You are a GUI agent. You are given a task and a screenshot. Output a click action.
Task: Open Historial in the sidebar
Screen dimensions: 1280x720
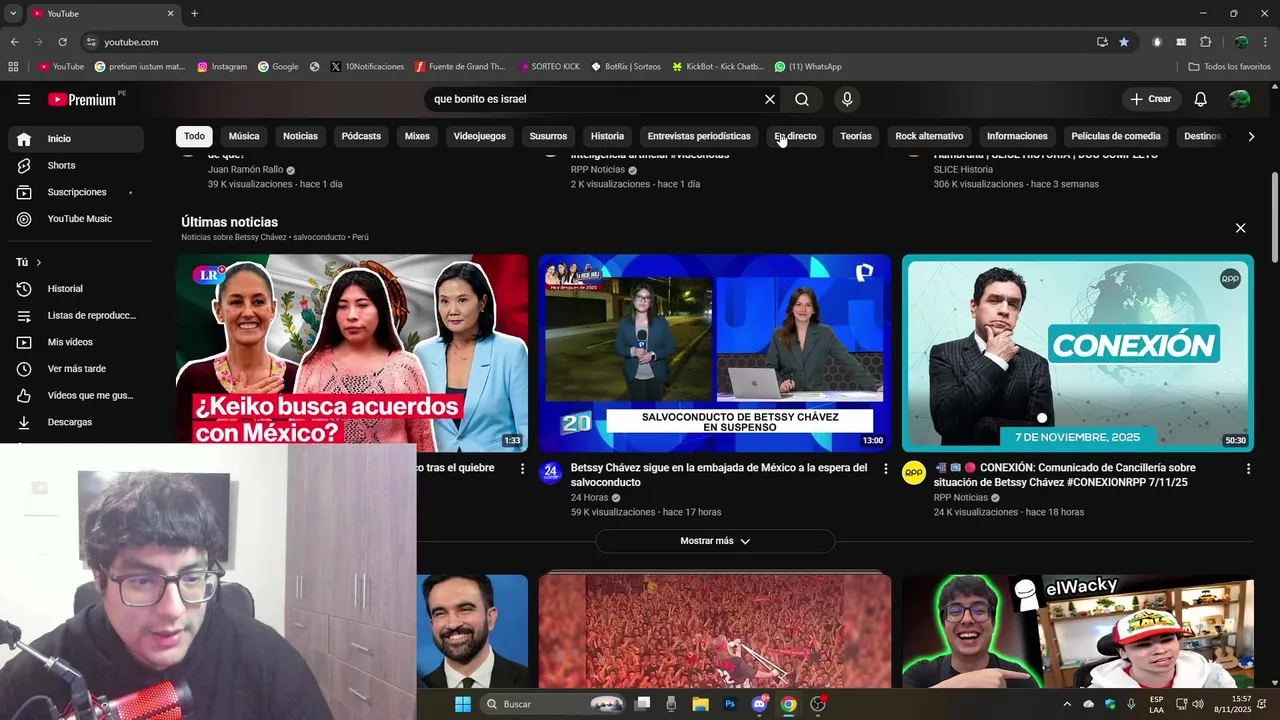pyautogui.click(x=76, y=289)
